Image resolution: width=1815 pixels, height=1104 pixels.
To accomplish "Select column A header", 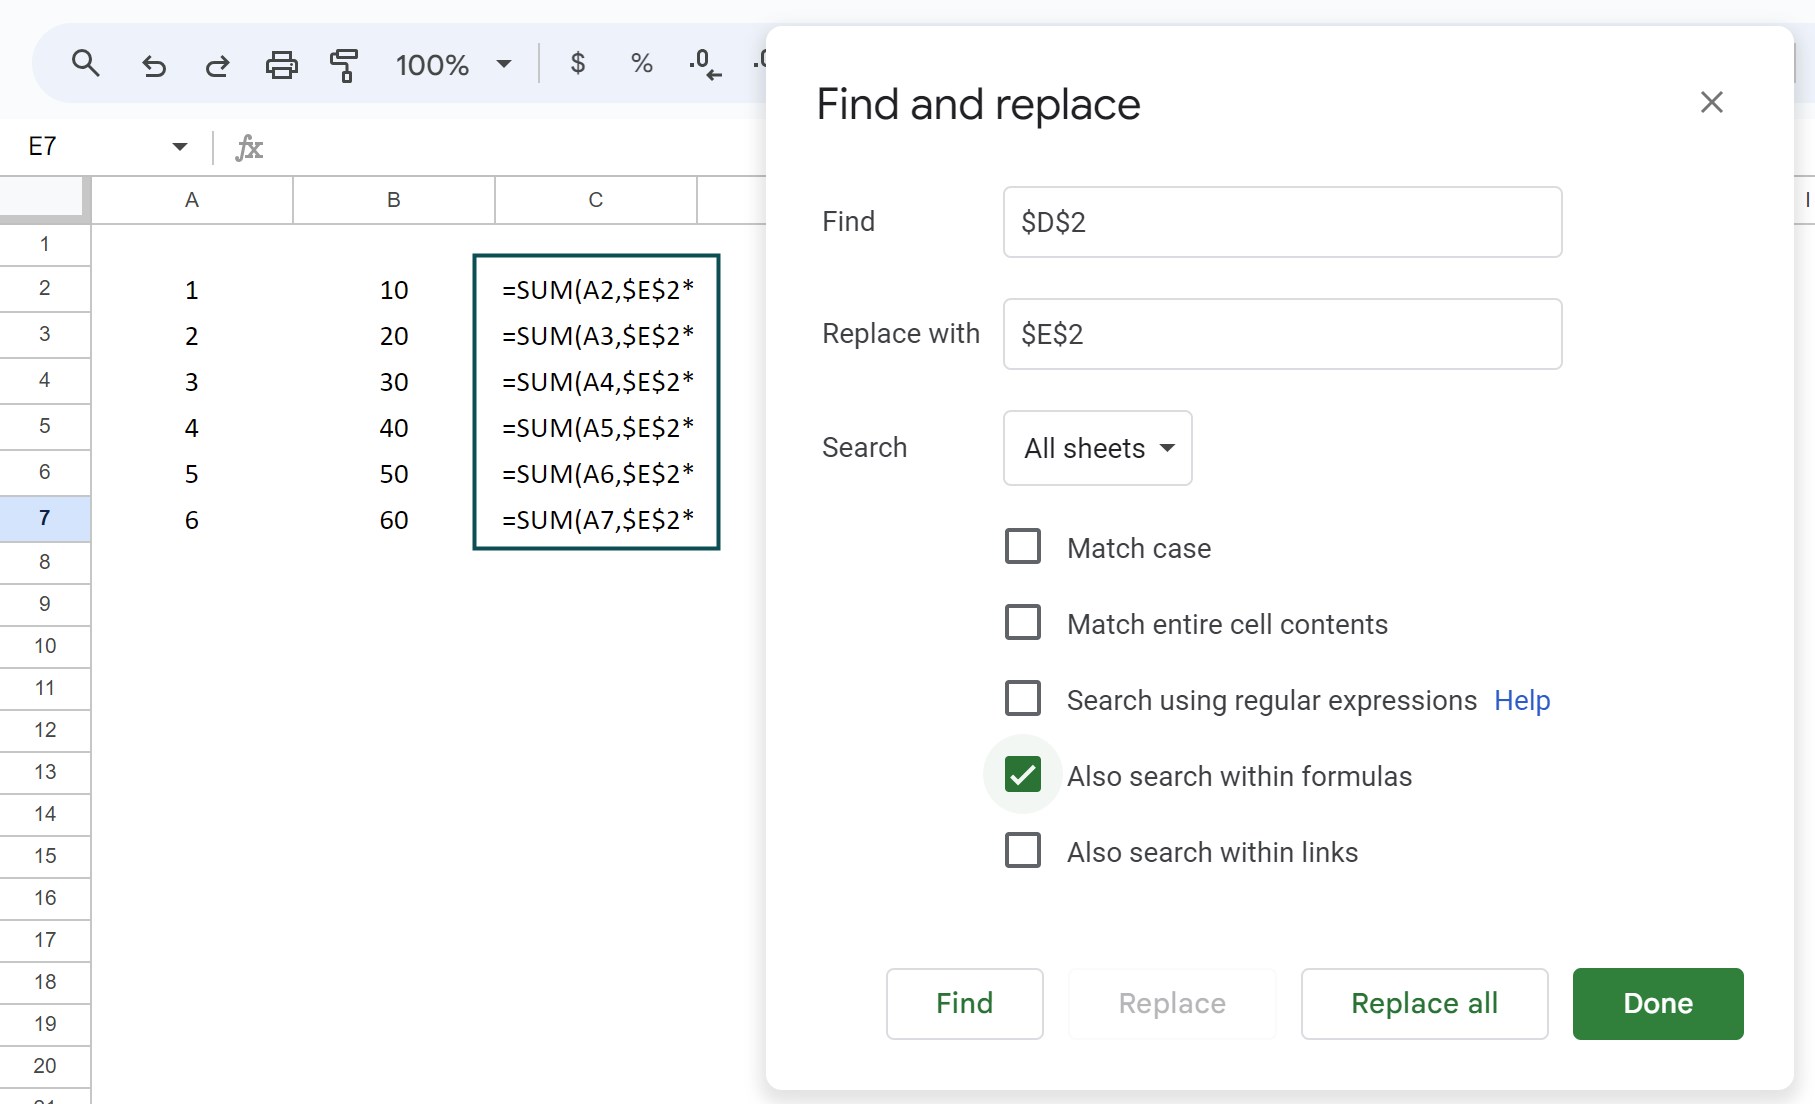I will (x=192, y=200).
